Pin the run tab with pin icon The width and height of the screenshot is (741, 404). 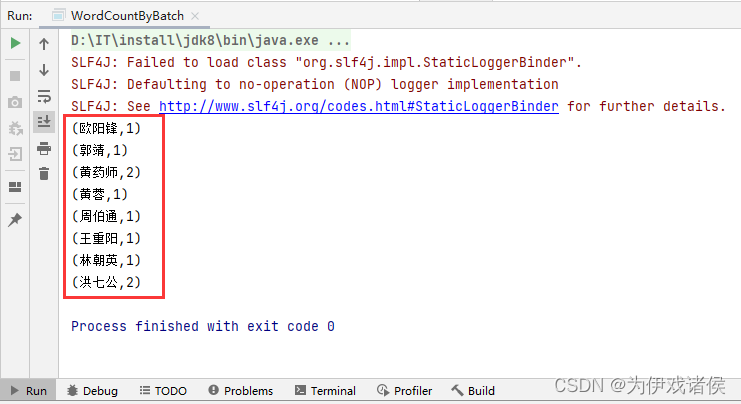click(x=15, y=220)
